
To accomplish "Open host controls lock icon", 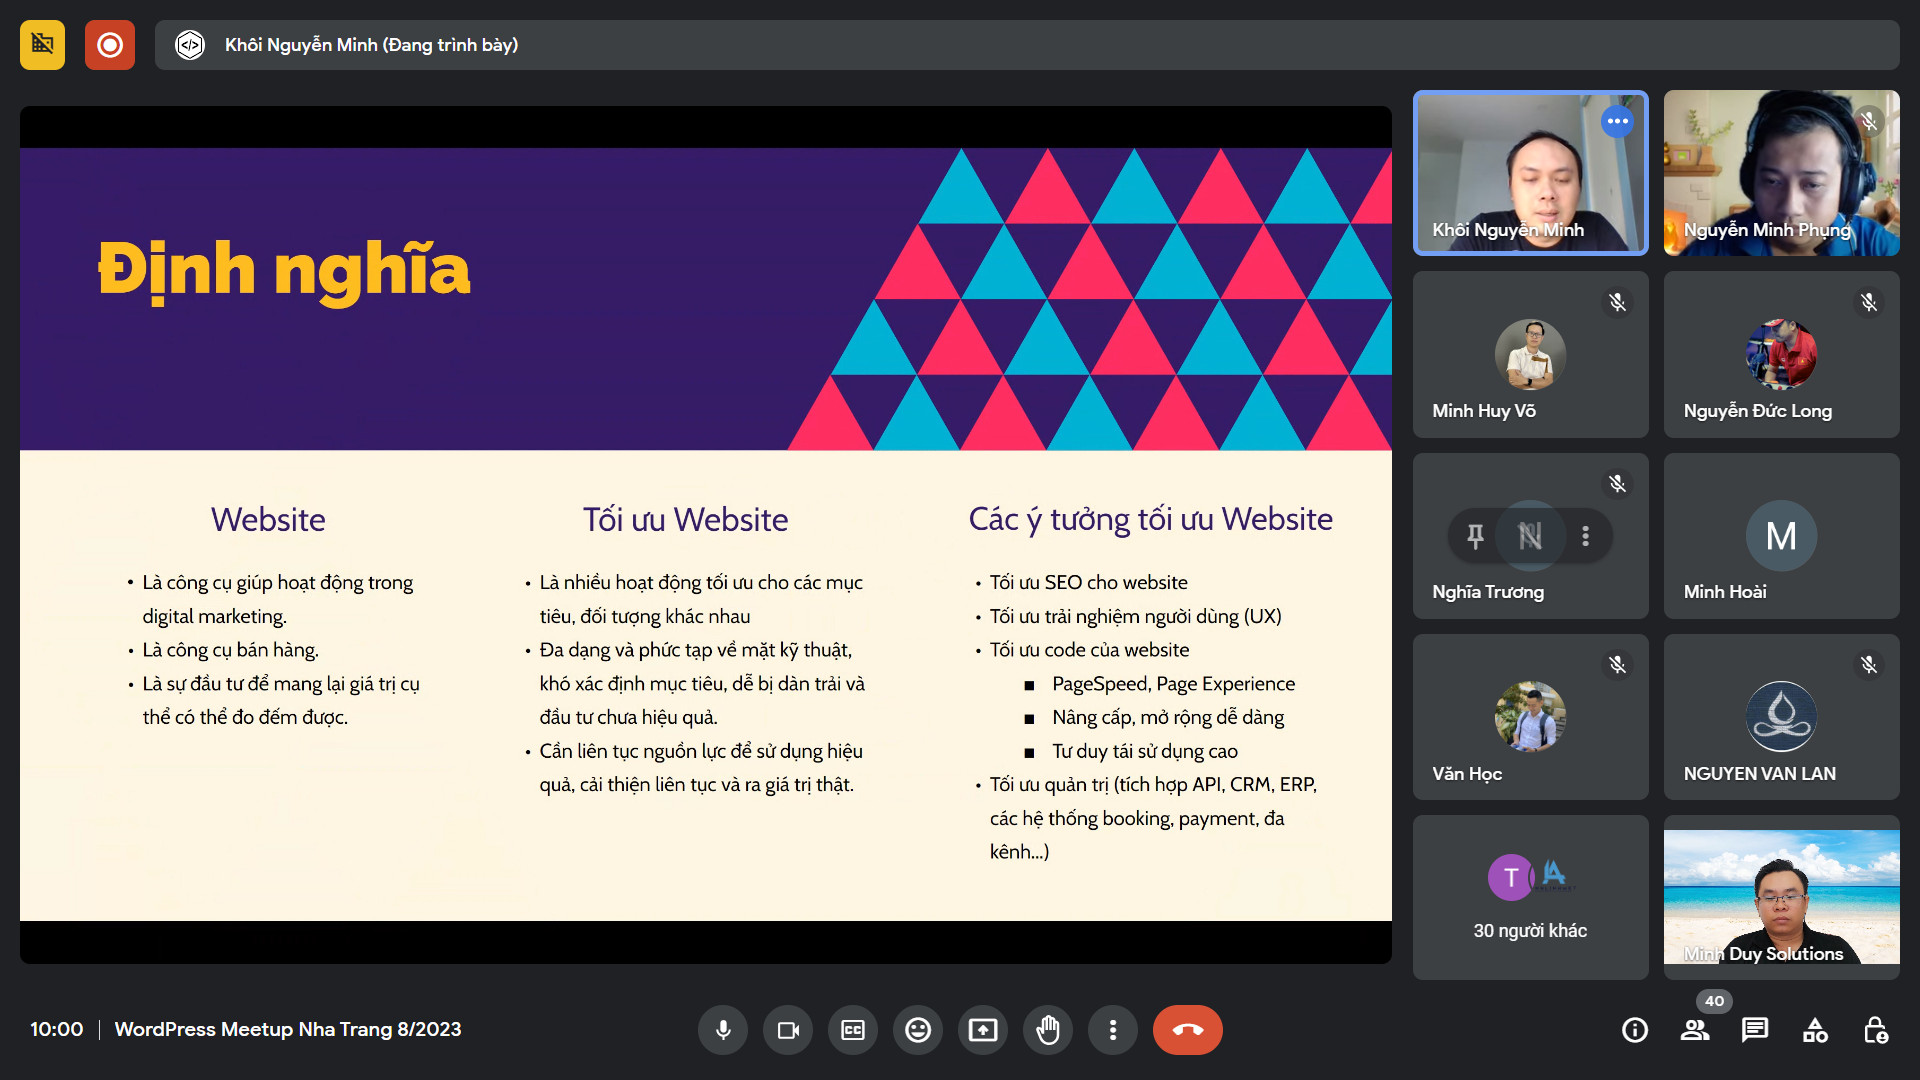I will [x=1875, y=1030].
